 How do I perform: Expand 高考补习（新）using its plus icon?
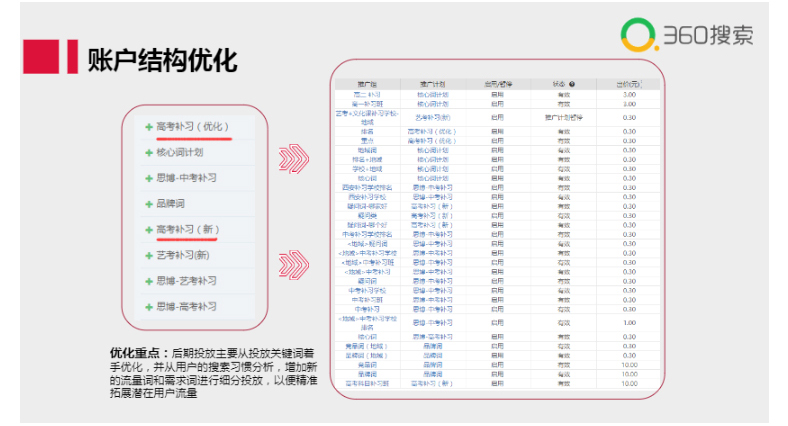[x=149, y=230]
